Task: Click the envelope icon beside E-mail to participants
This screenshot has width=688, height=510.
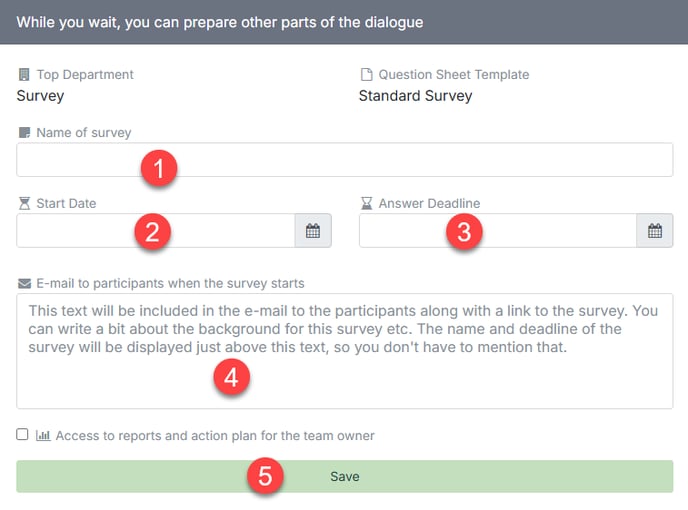Action: pos(25,284)
